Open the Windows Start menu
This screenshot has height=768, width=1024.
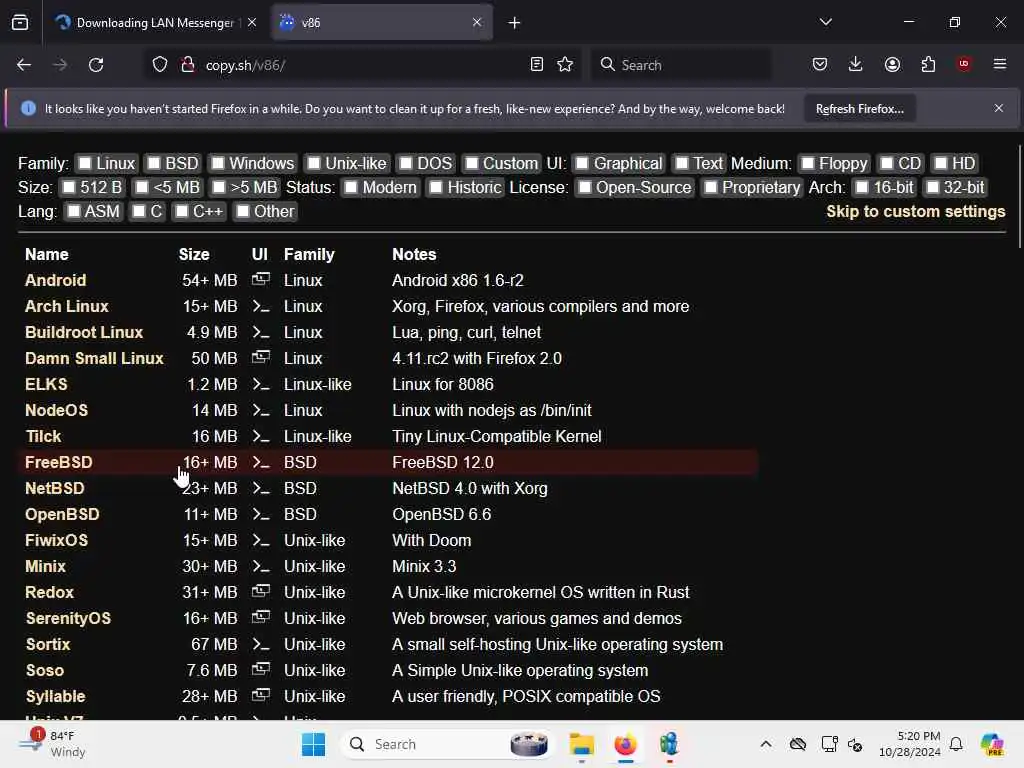313,744
